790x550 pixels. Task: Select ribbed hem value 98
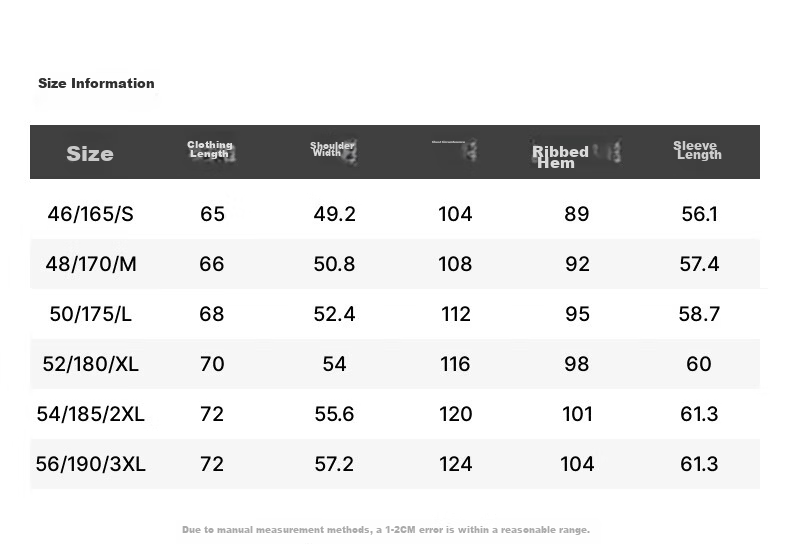[x=577, y=364]
